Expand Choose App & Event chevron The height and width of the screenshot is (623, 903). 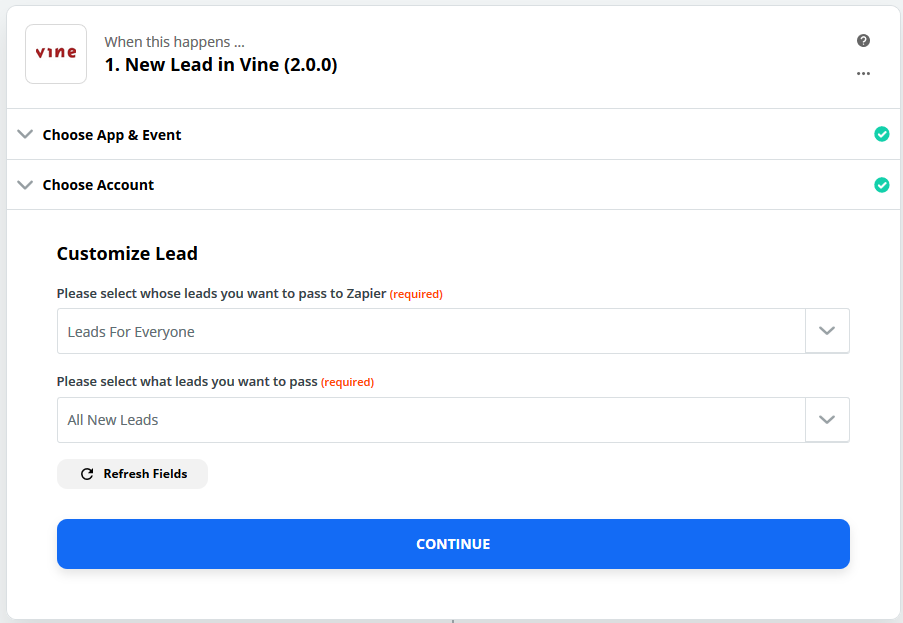[25, 134]
